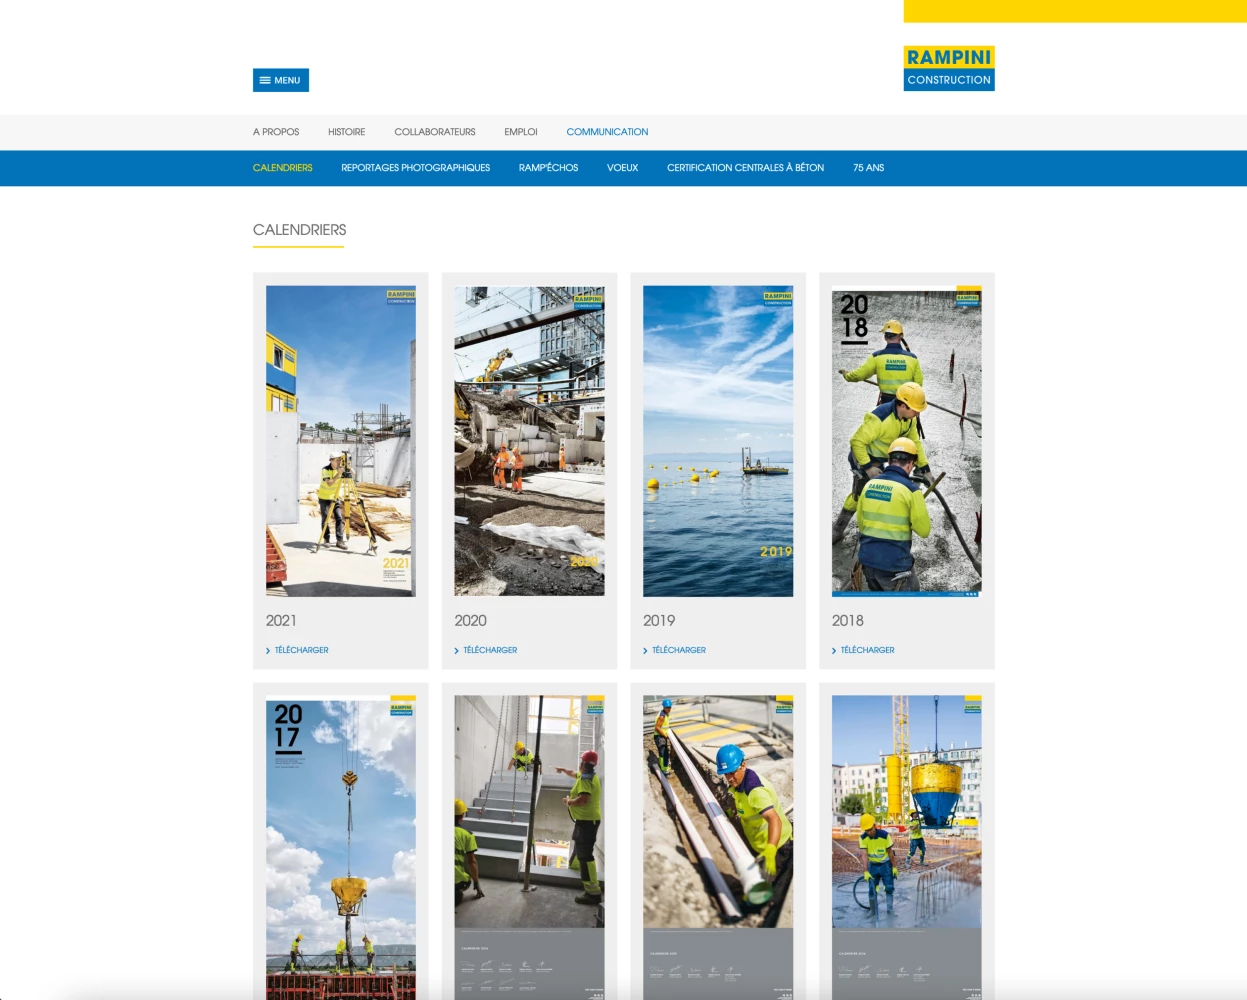Open the 2021 calendar cover thumbnail
The image size is (1247, 1000).
tap(340, 441)
